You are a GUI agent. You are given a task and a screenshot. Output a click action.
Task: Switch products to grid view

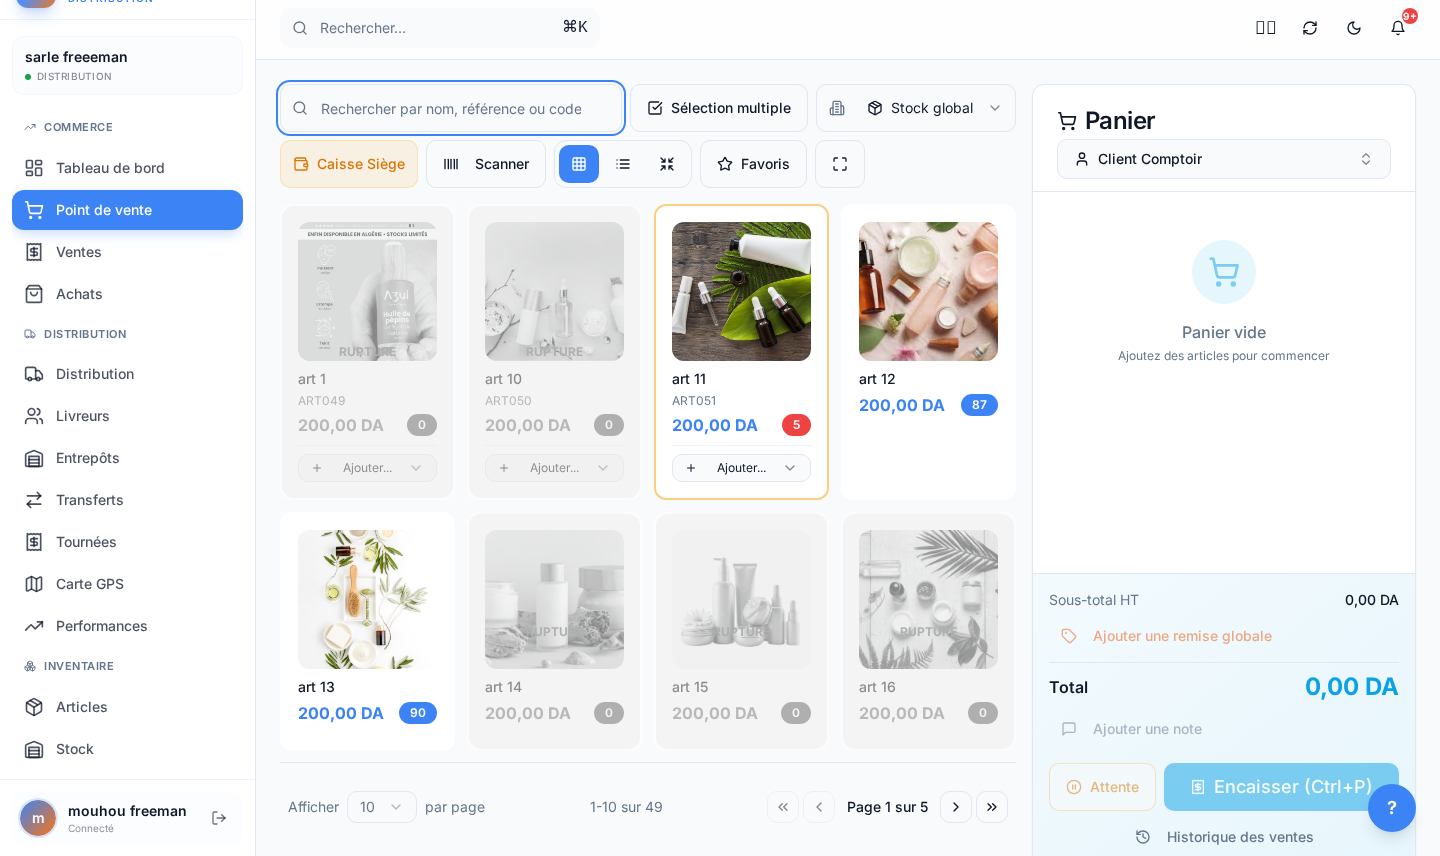click(579, 164)
